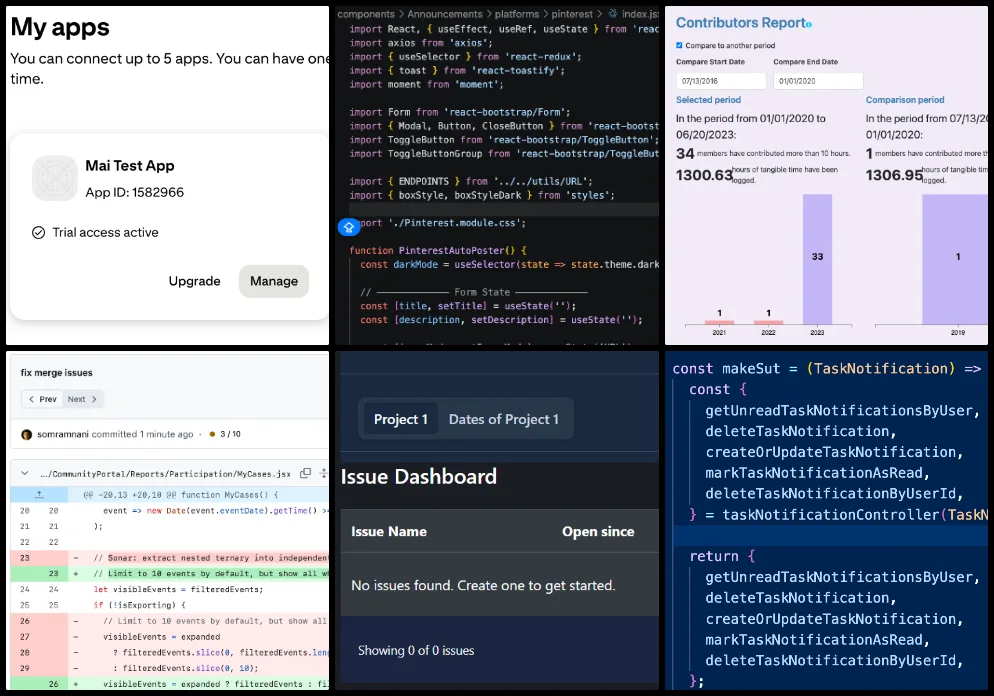The image size is (994, 696).
Task: Click the 'Selected period' heading
Action: tap(708, 100)
